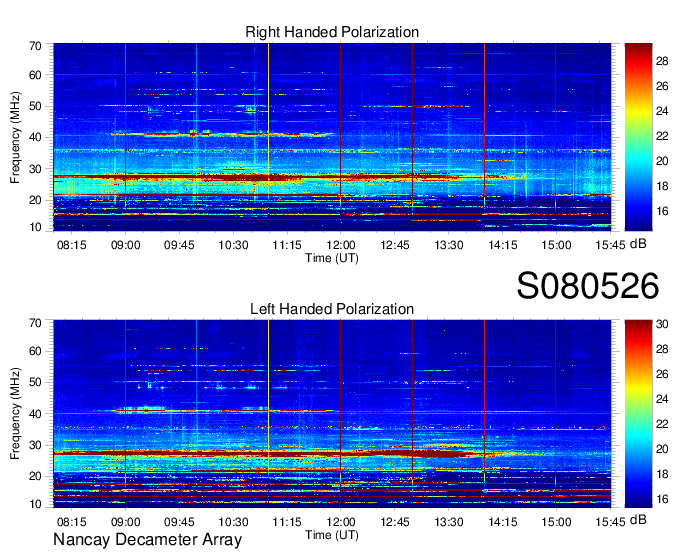680x552 pixels.
Task: Click the 70 MHz tick of Left Handed plot
Action: [35, 323]
